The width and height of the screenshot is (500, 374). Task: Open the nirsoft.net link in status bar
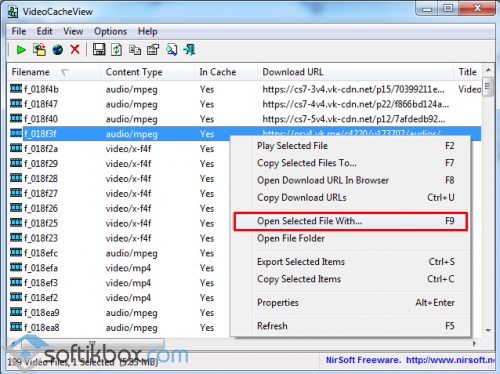click(450, 360)
